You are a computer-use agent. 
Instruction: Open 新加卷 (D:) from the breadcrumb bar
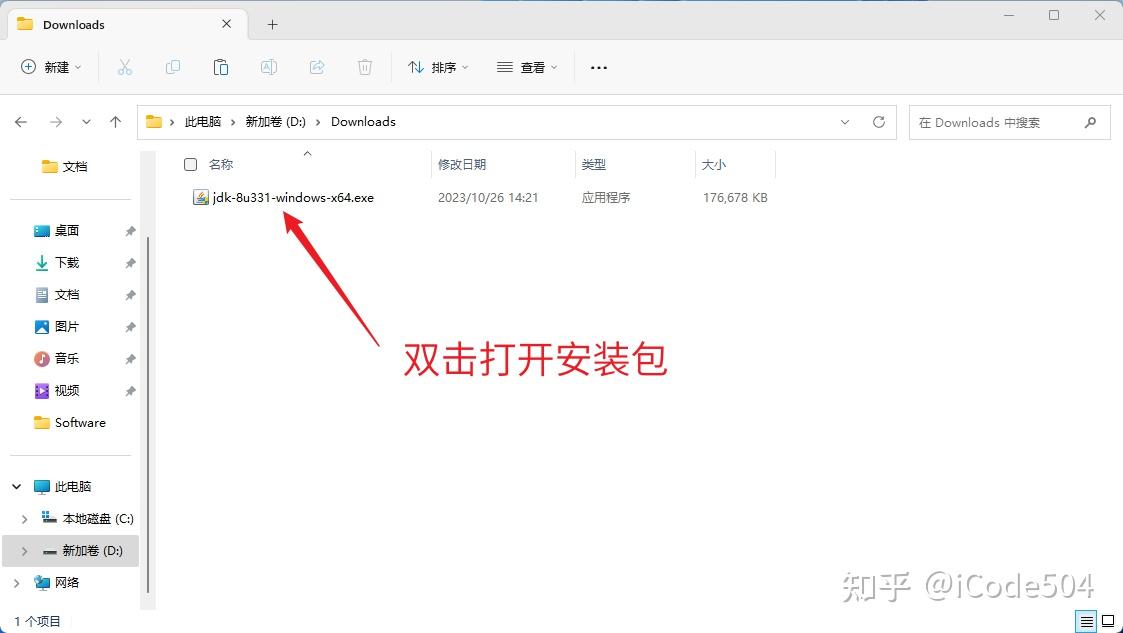[x=275, y=121]
